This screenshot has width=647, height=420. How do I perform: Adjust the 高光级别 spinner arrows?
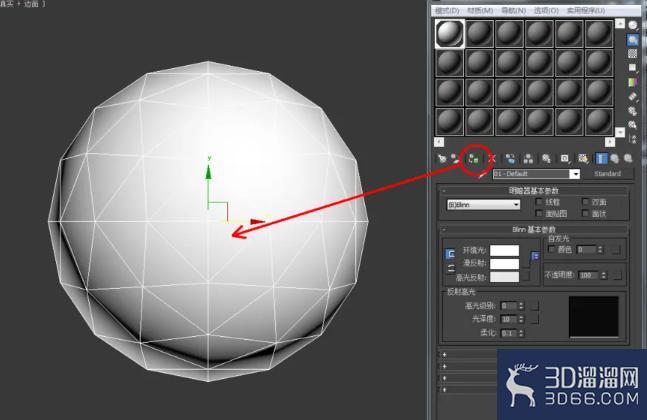pyautogui.click(x=521, y=306)
